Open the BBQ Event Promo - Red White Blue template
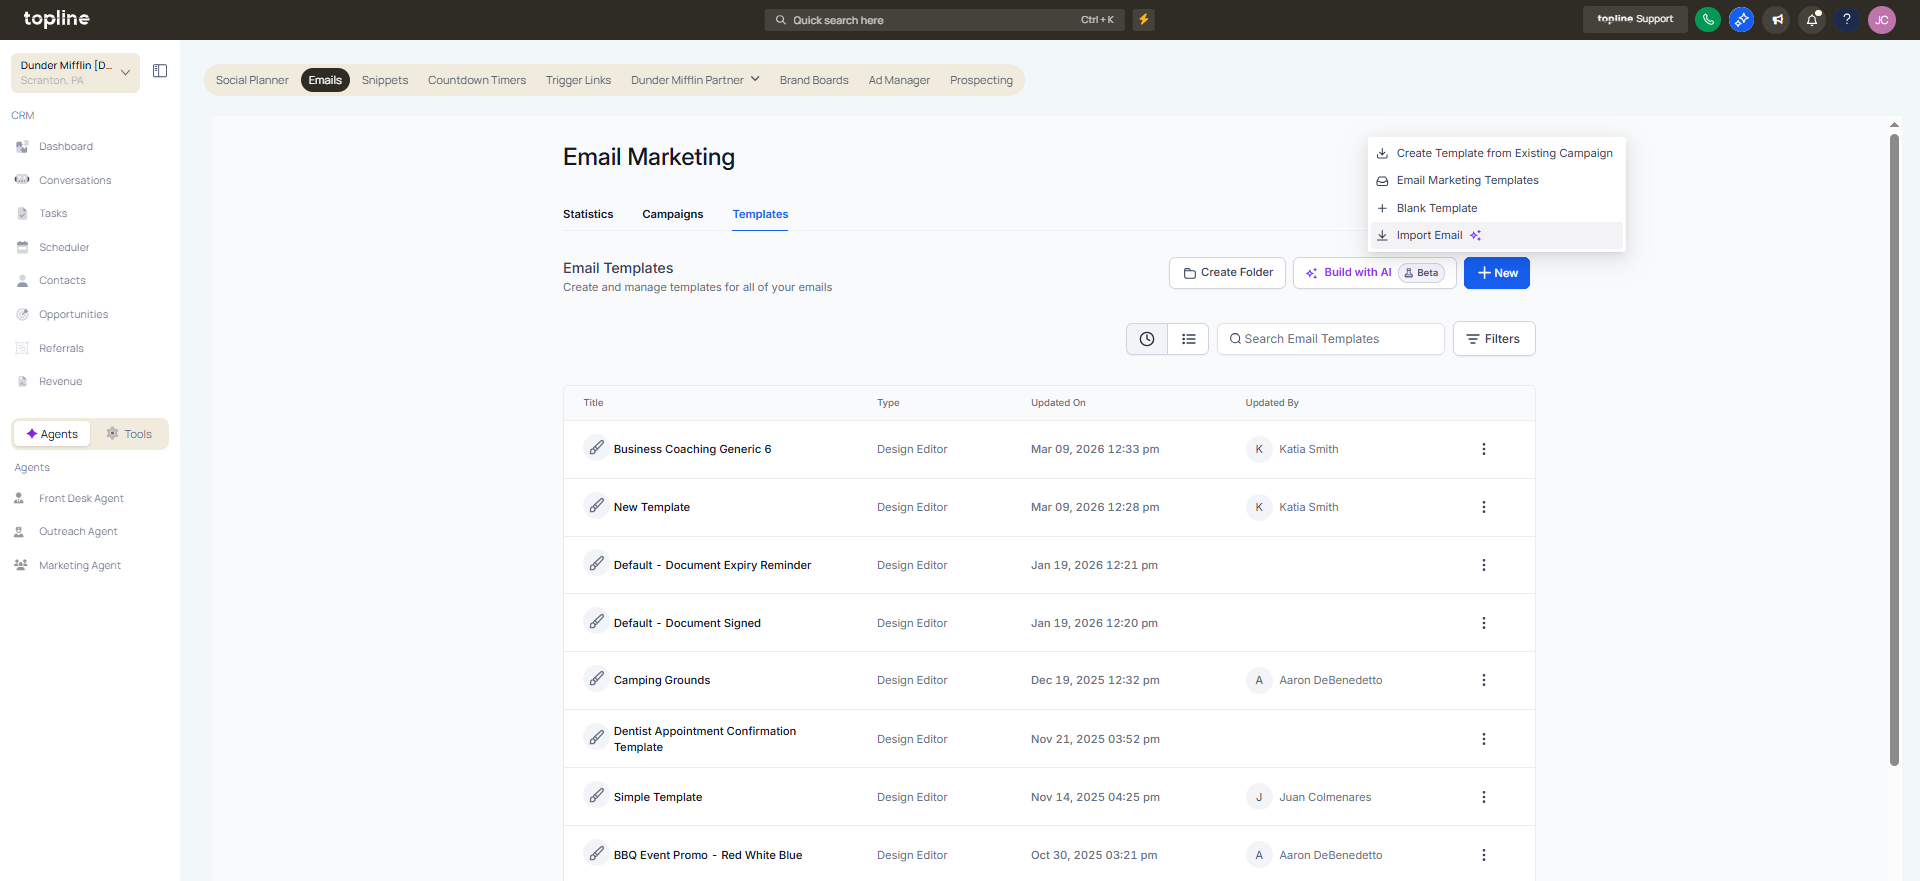The width and height of the screenshot is (1920, 881). tap(708, 856)
